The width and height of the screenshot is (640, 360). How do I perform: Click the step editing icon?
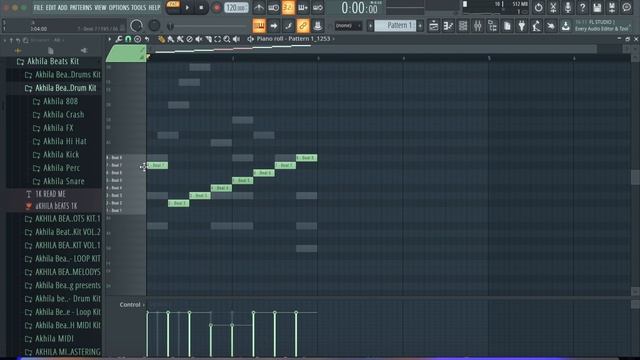288,26
